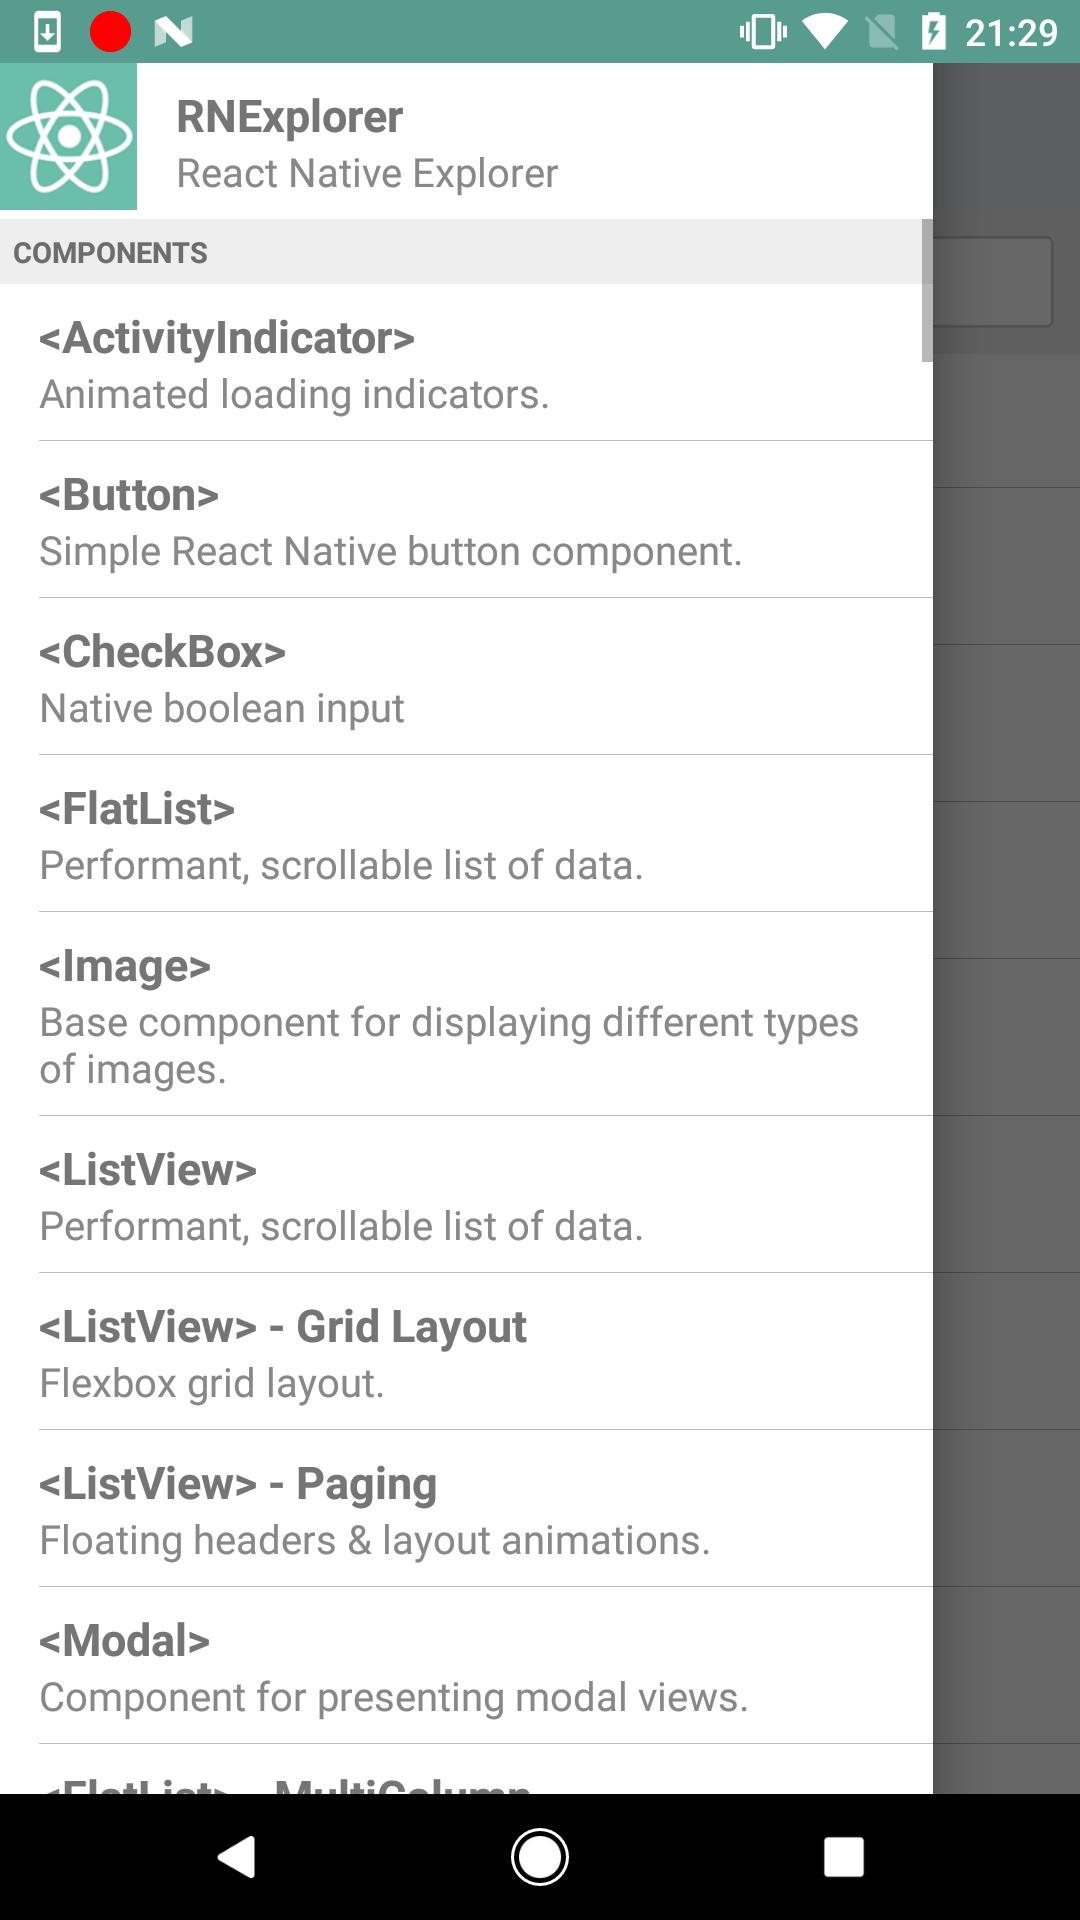Click the battery charging indicator

coord(934,32)
